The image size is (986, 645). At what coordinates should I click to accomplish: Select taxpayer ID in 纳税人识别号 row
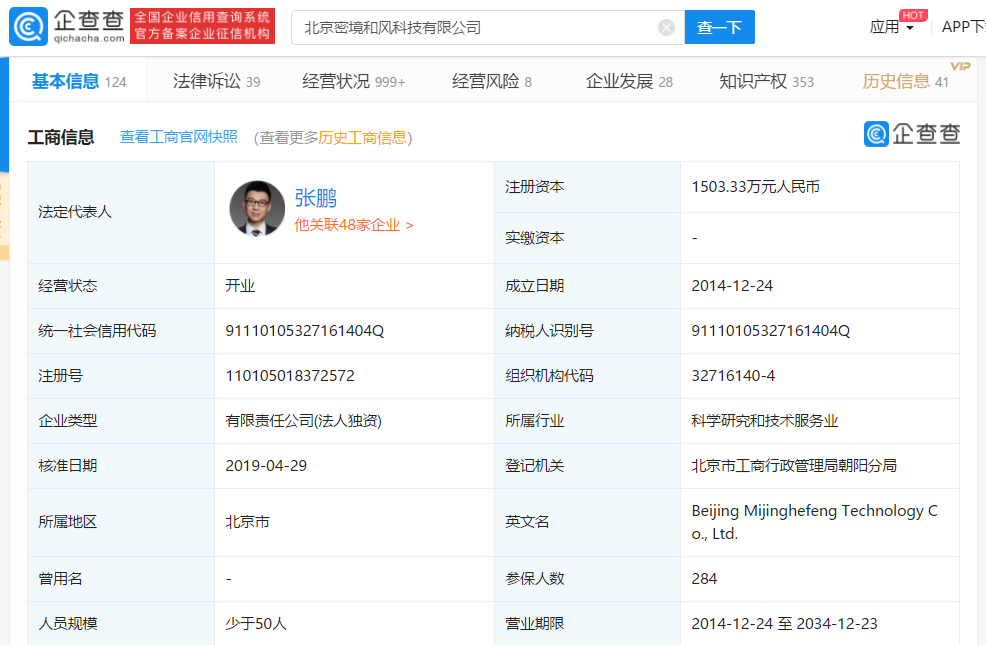point(770,331)
